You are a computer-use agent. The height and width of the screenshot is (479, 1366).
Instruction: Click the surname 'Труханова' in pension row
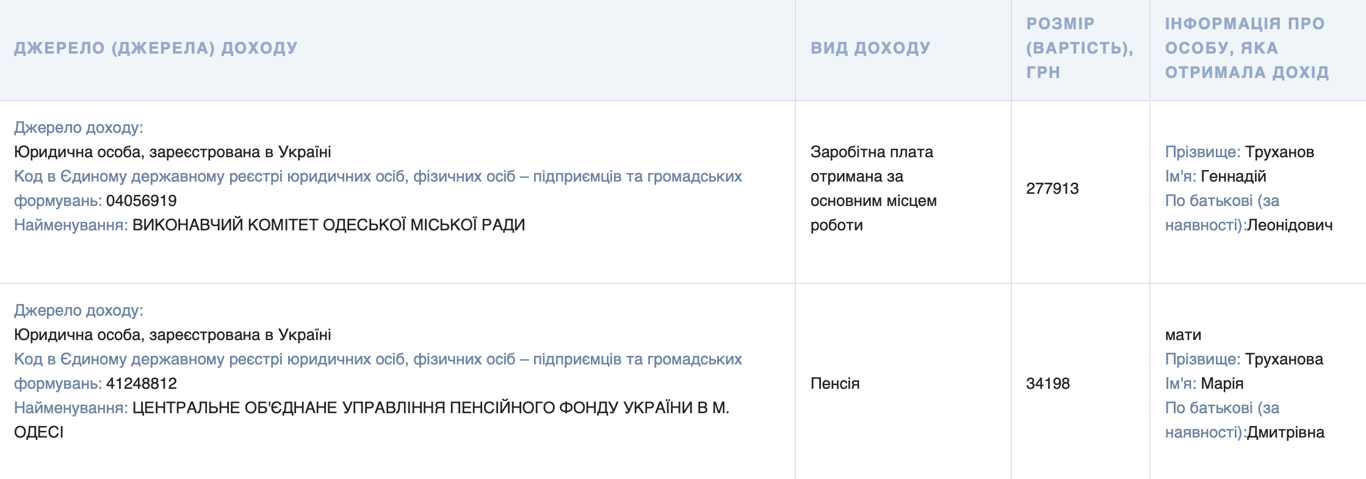[x=1284, y=359]
